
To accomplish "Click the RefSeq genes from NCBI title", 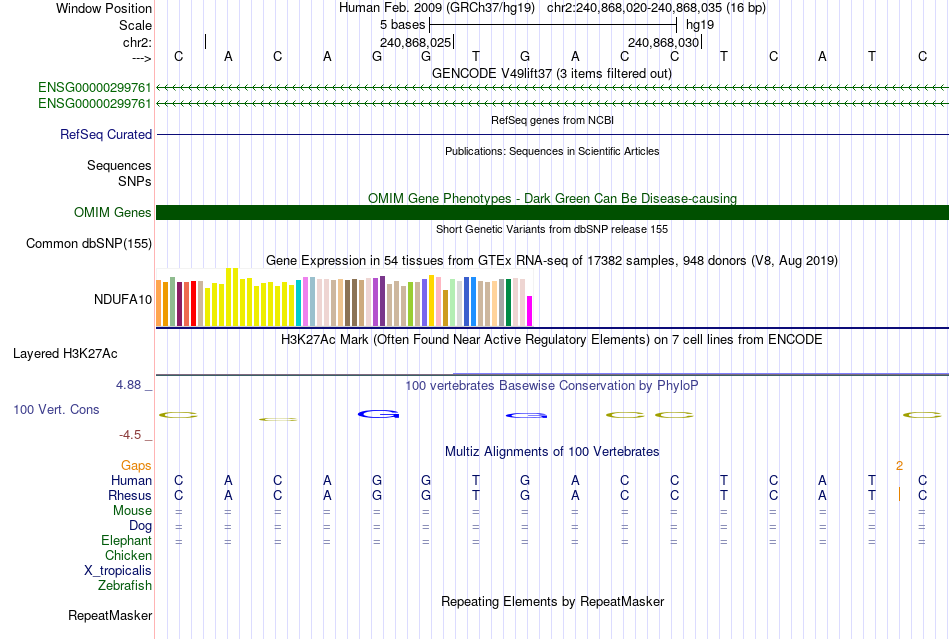I will click(553, 121).
